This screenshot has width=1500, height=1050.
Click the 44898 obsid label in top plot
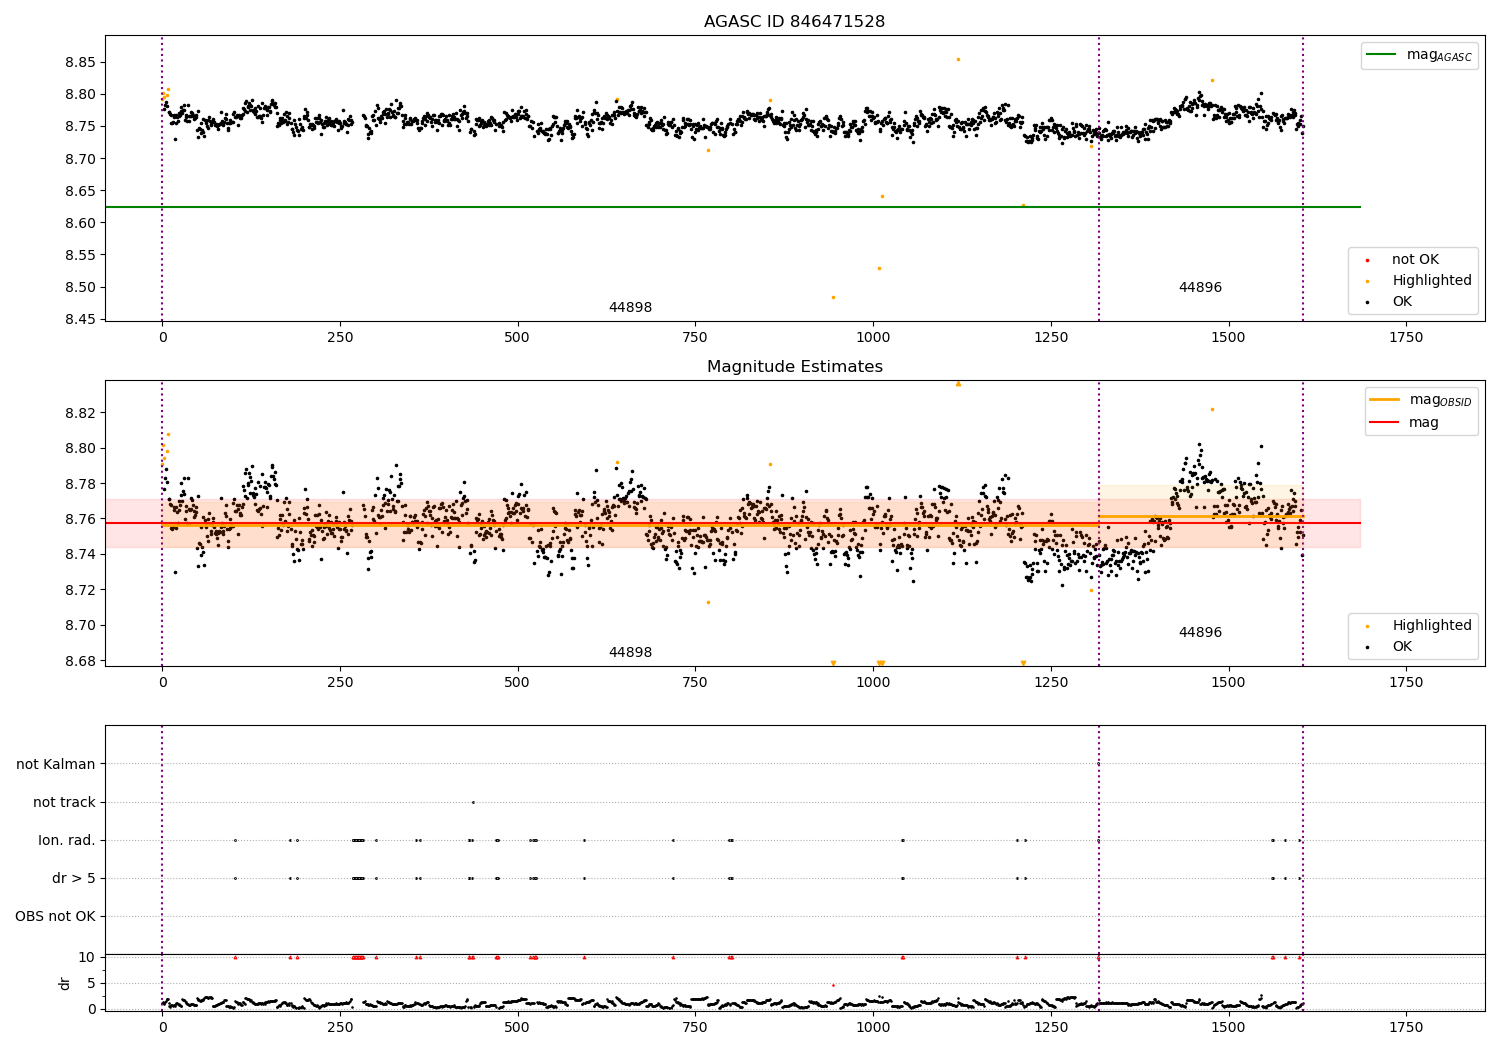(x=630, y=308)
